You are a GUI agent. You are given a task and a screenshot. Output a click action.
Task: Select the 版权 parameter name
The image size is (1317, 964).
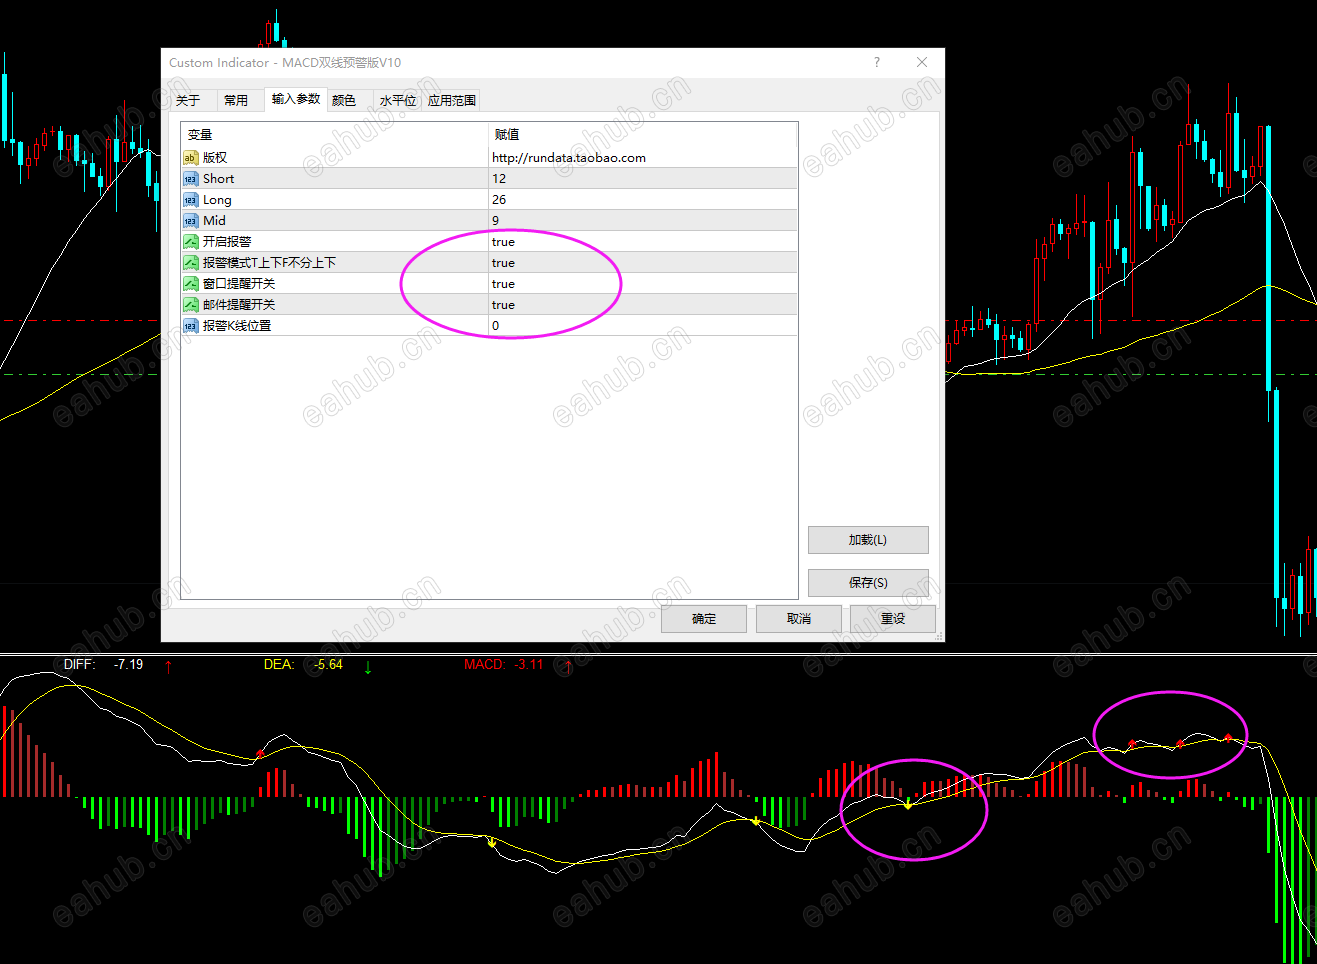pos(215,158)
